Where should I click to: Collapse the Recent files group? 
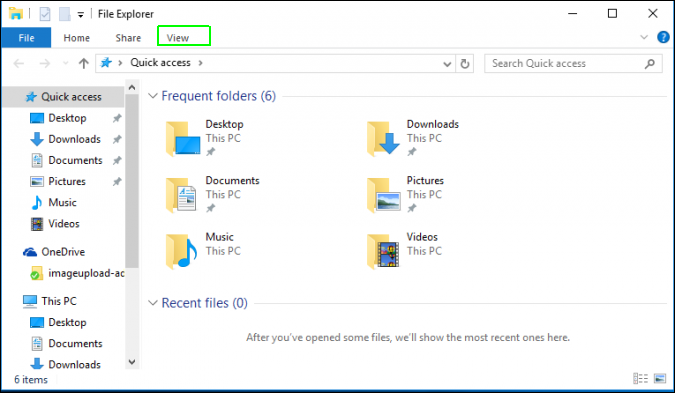[x=152, y=303]
